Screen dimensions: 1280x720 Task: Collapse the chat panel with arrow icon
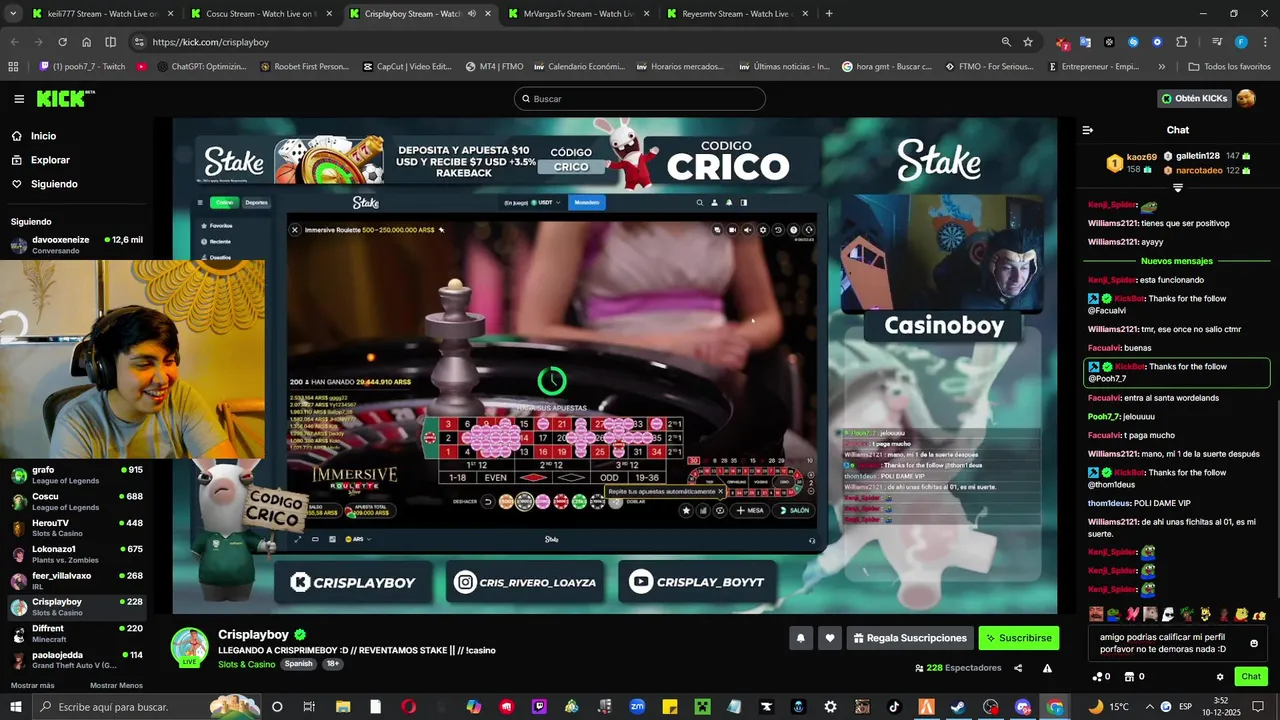point(1088,130)
